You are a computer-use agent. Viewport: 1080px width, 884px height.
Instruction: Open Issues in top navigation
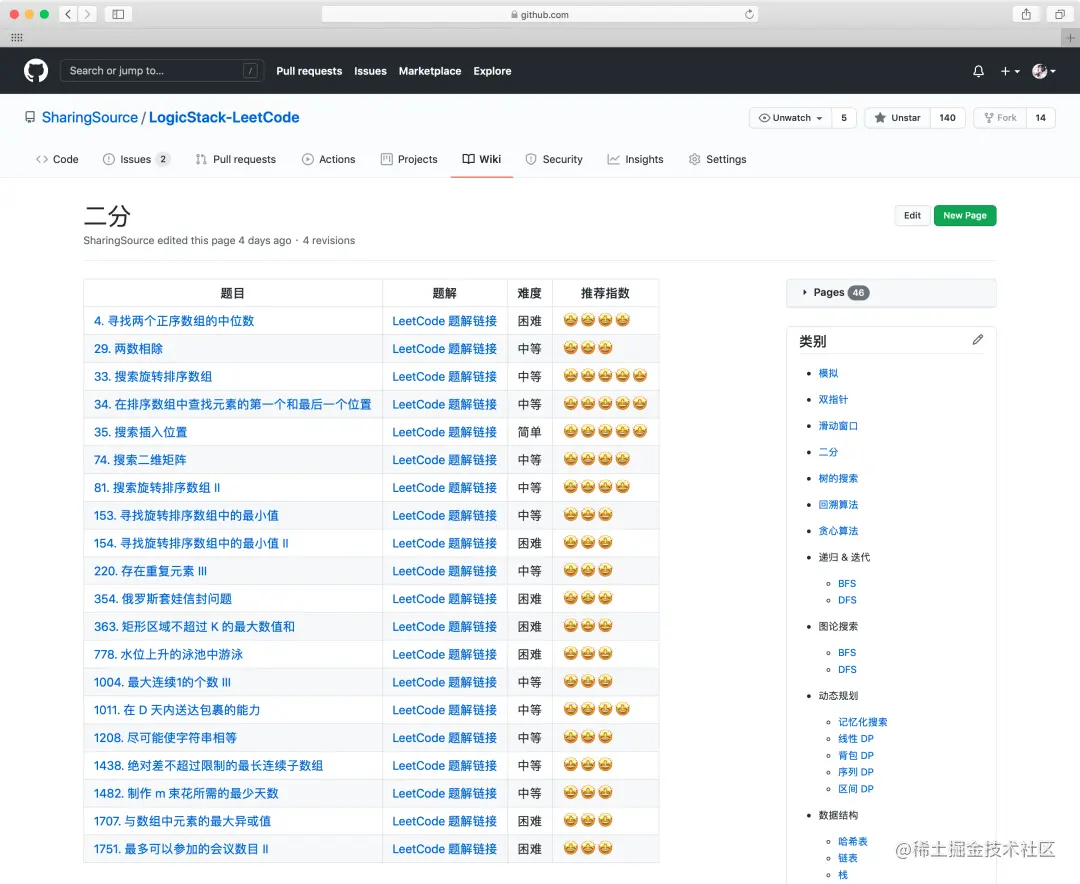pyautogui.click(x=371, y=71)
